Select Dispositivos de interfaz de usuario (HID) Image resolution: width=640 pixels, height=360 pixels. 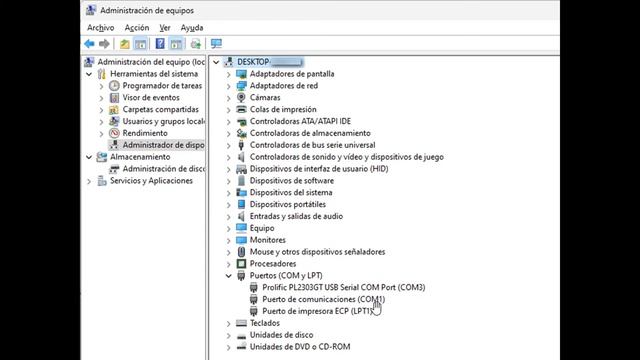[x=319, y=169]
